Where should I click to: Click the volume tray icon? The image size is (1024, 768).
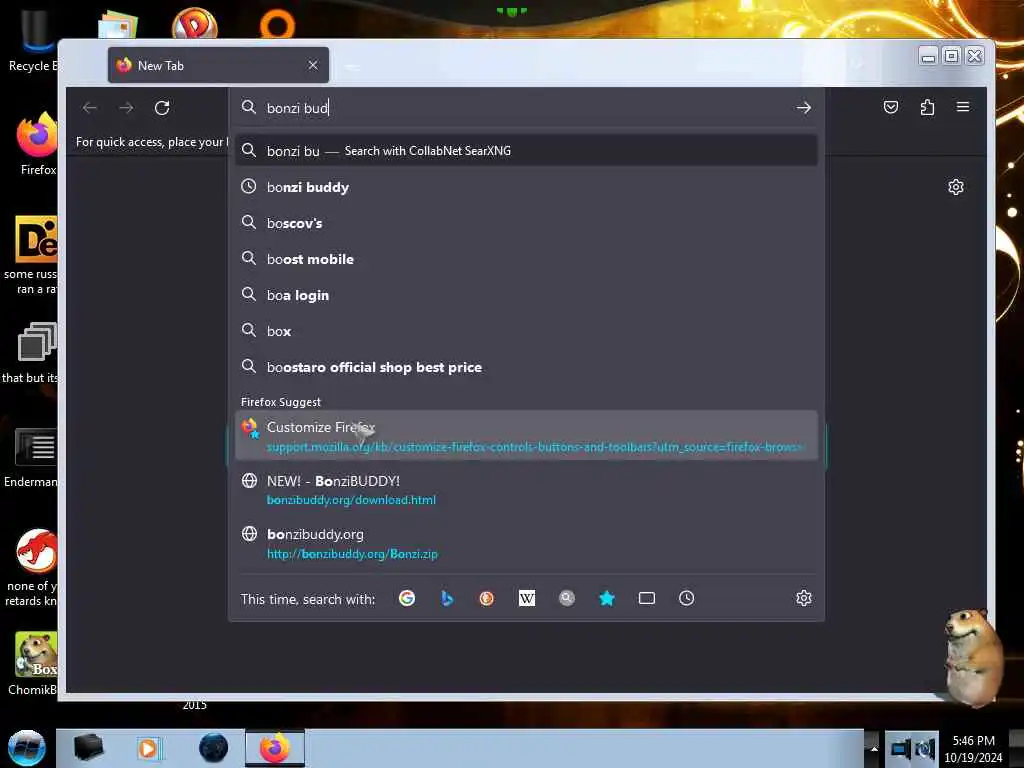click(x=925, y=748)
